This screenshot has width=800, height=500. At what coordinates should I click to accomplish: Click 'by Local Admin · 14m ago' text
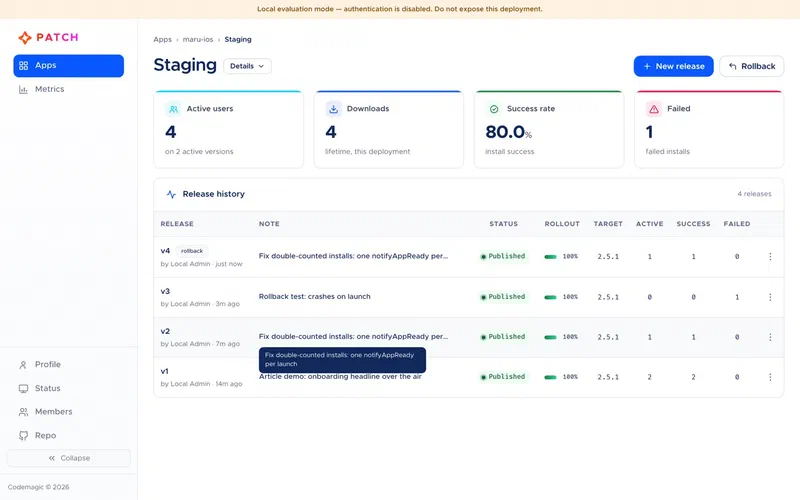(201, 384)
